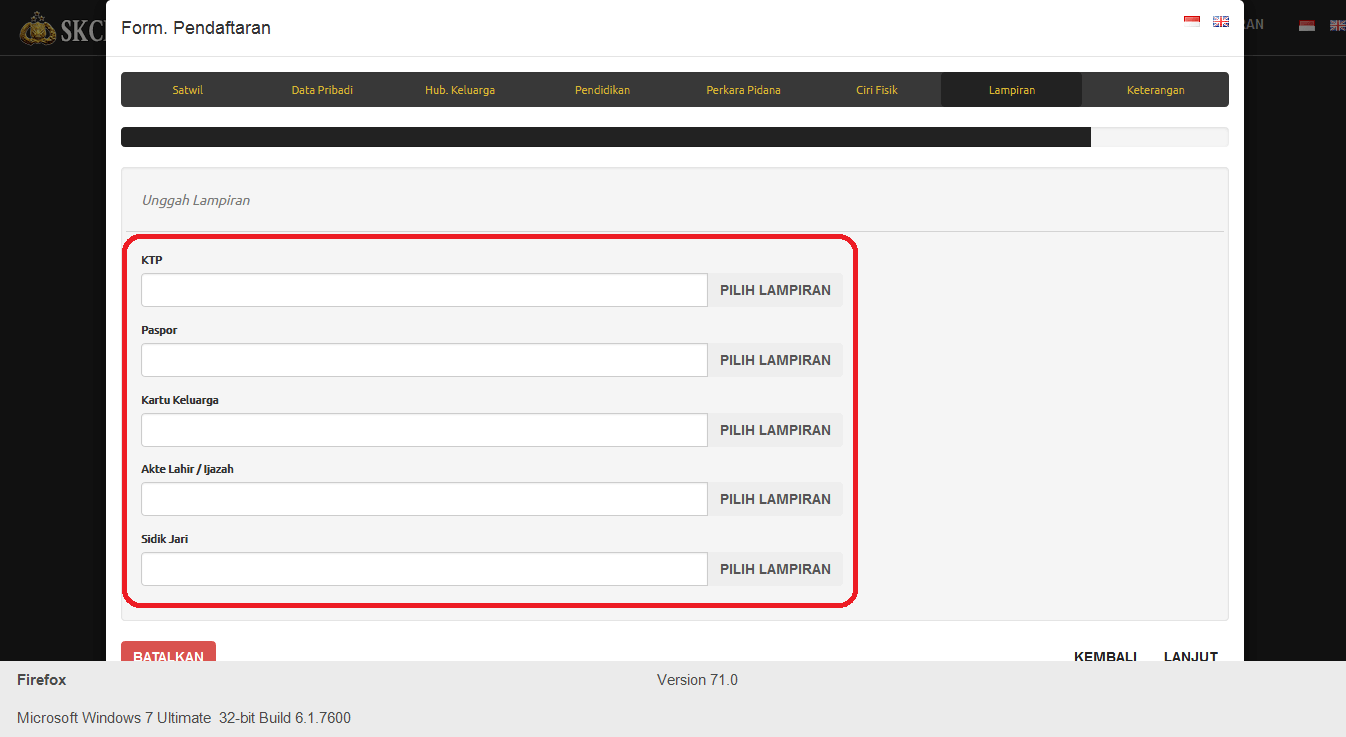Switch to the Hub. Keluarga tab
Screen dimensions: 1346x737
(x=460, y=90)
